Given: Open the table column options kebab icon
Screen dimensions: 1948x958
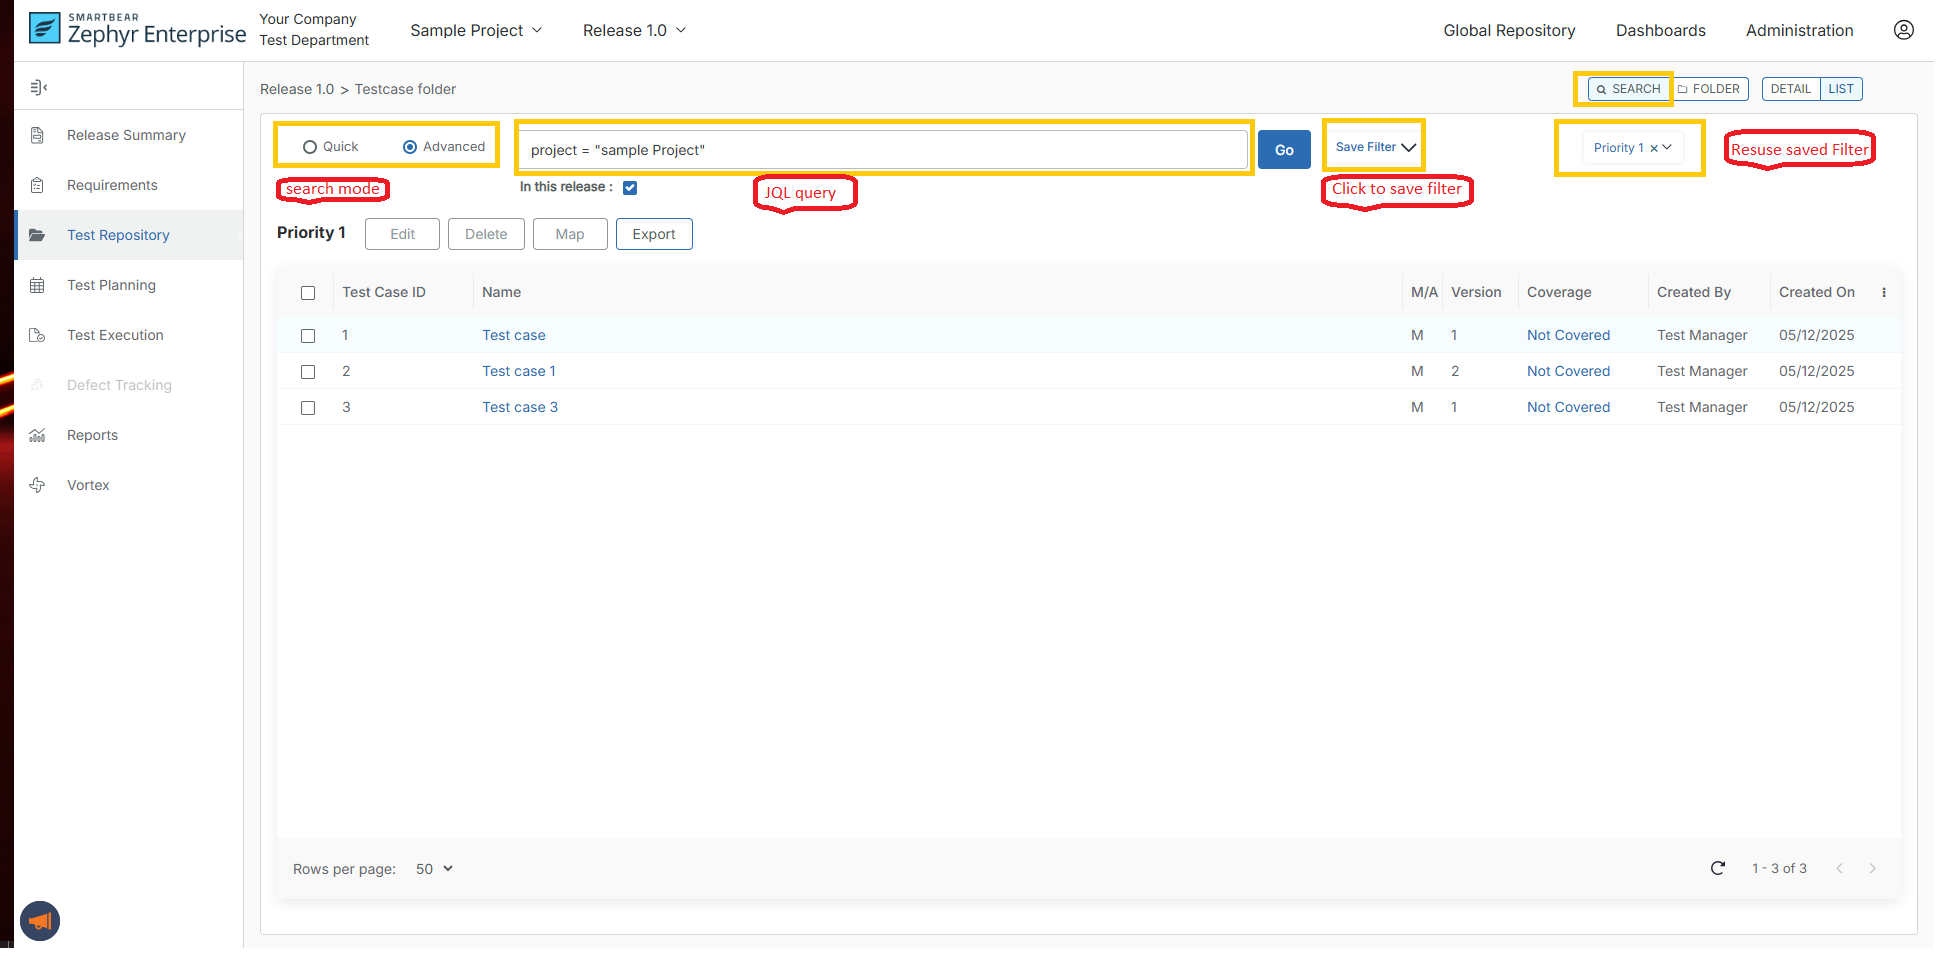Looking at the screenshot, I should pos(1883,293).
